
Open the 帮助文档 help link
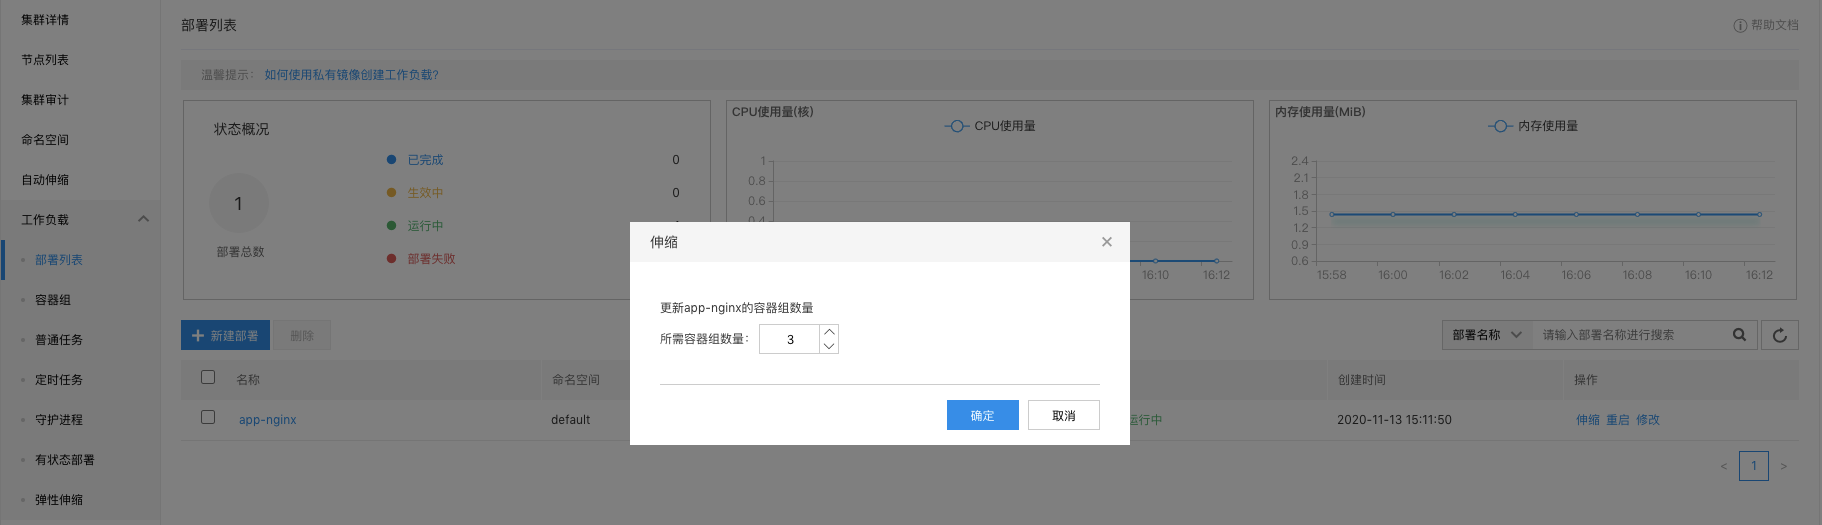click(x=1766, y=25)
